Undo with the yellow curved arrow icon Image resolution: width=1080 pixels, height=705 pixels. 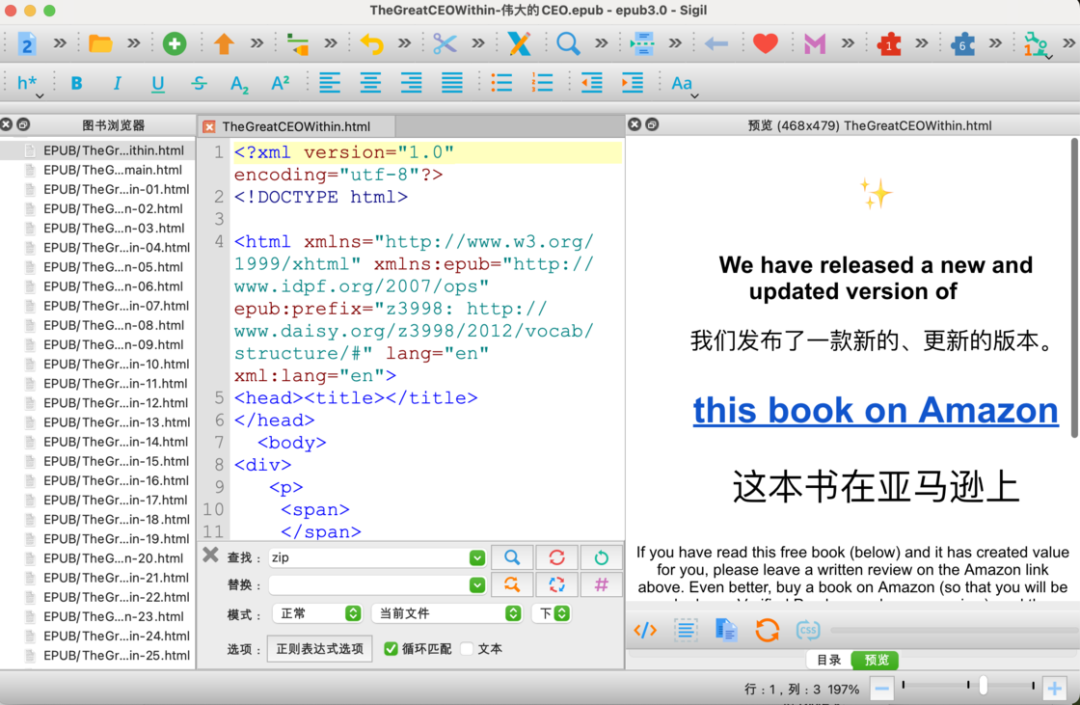[x=372, y=44]
